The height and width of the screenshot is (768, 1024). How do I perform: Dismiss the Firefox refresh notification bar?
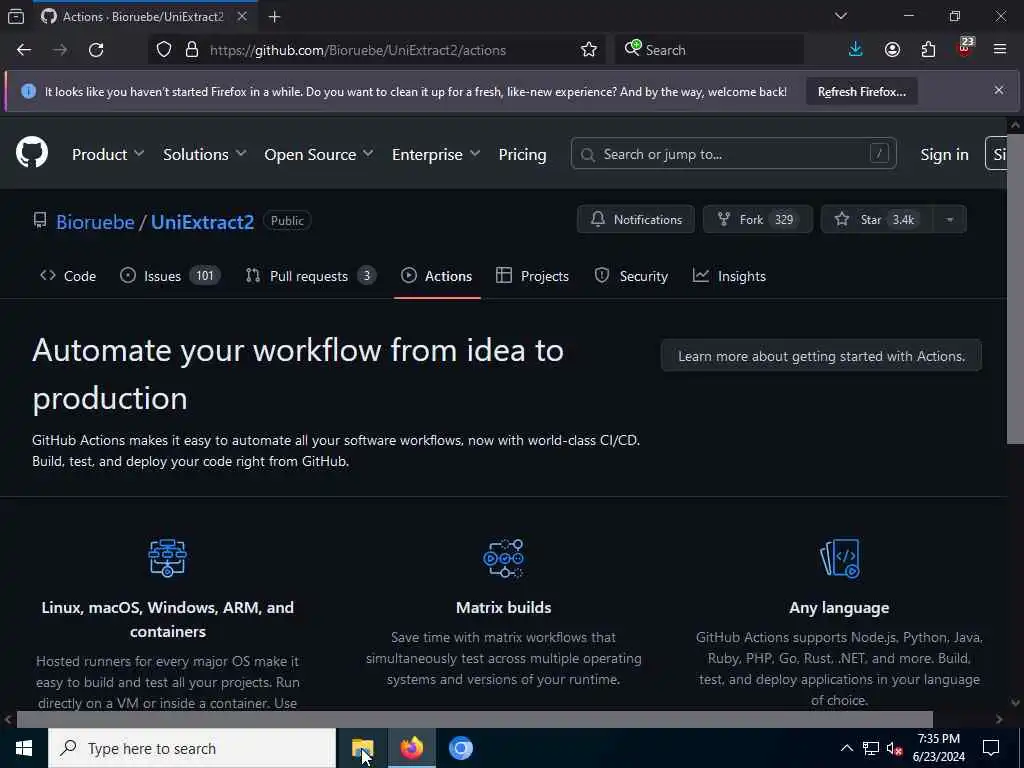999,90
